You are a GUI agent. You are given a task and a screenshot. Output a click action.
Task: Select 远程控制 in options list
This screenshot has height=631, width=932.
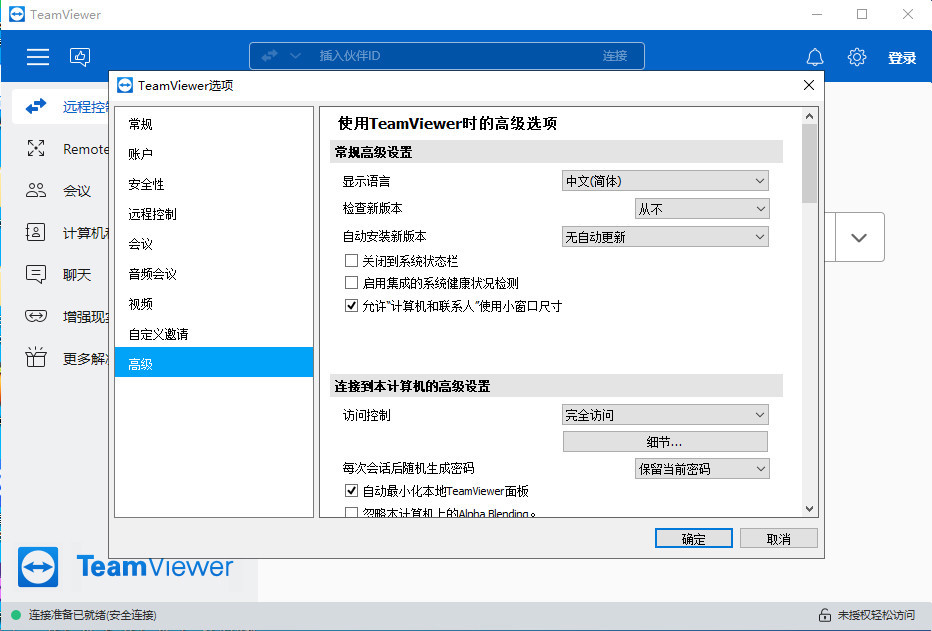pos(214,214)
